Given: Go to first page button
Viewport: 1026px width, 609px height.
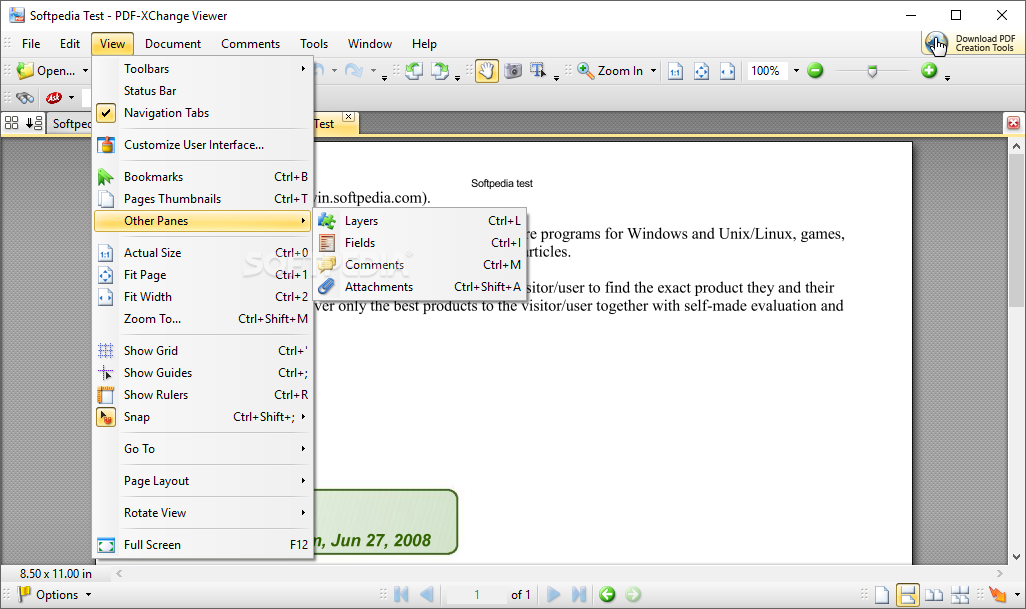Looking at the screenshot, I should (401, 594).
